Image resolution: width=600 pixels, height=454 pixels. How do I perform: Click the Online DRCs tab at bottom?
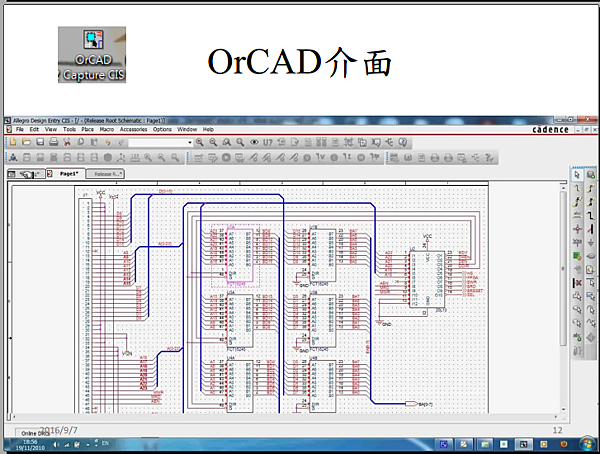click(34, 433)
